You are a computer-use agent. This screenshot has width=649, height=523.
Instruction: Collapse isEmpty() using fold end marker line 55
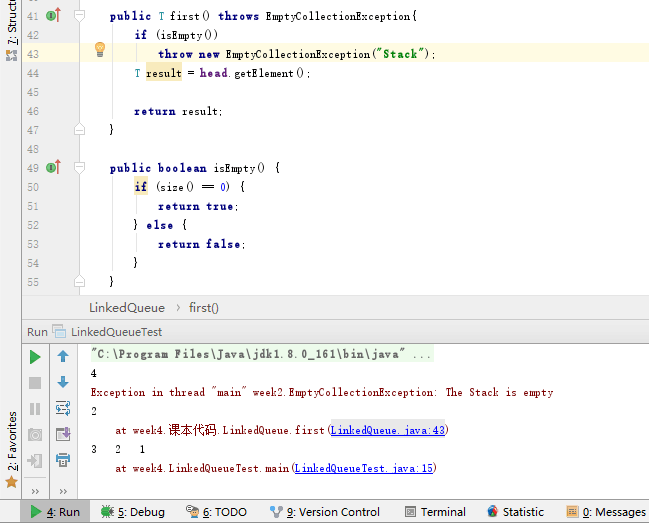point(79,281)
